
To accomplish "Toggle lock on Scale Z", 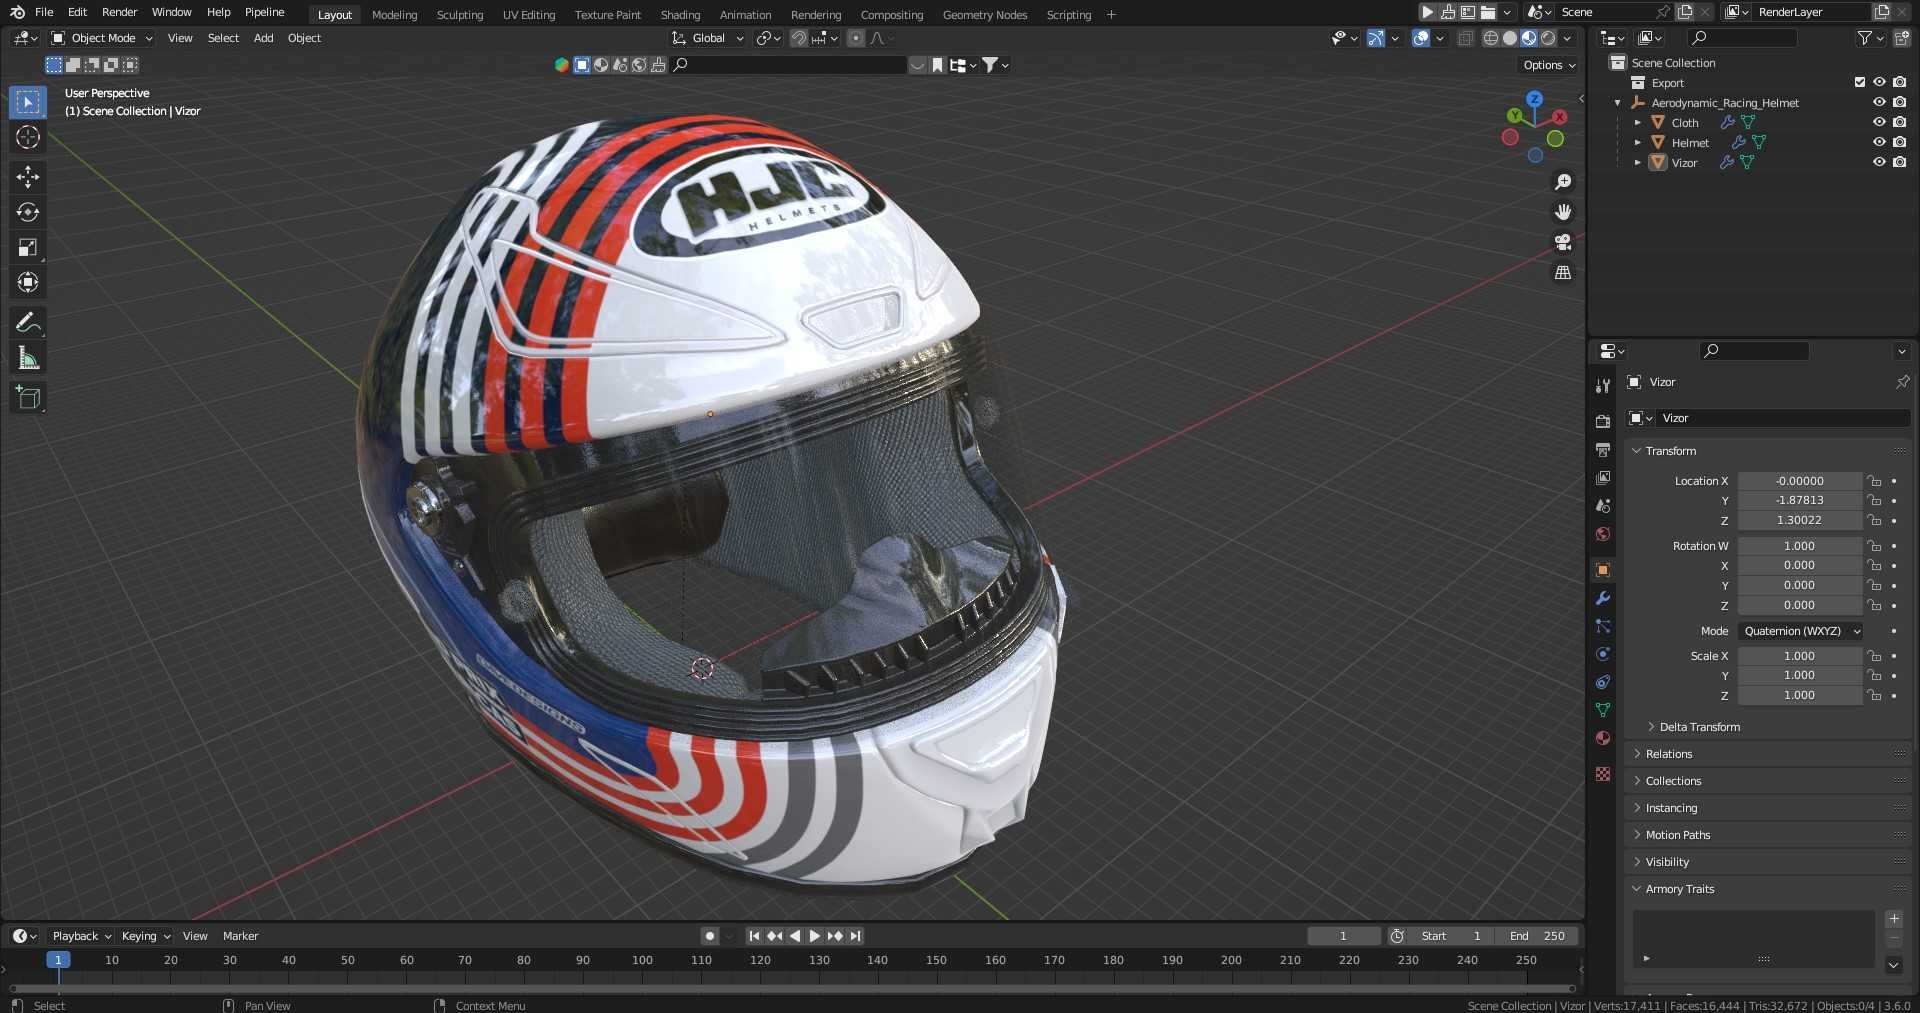I will 1875,695.
